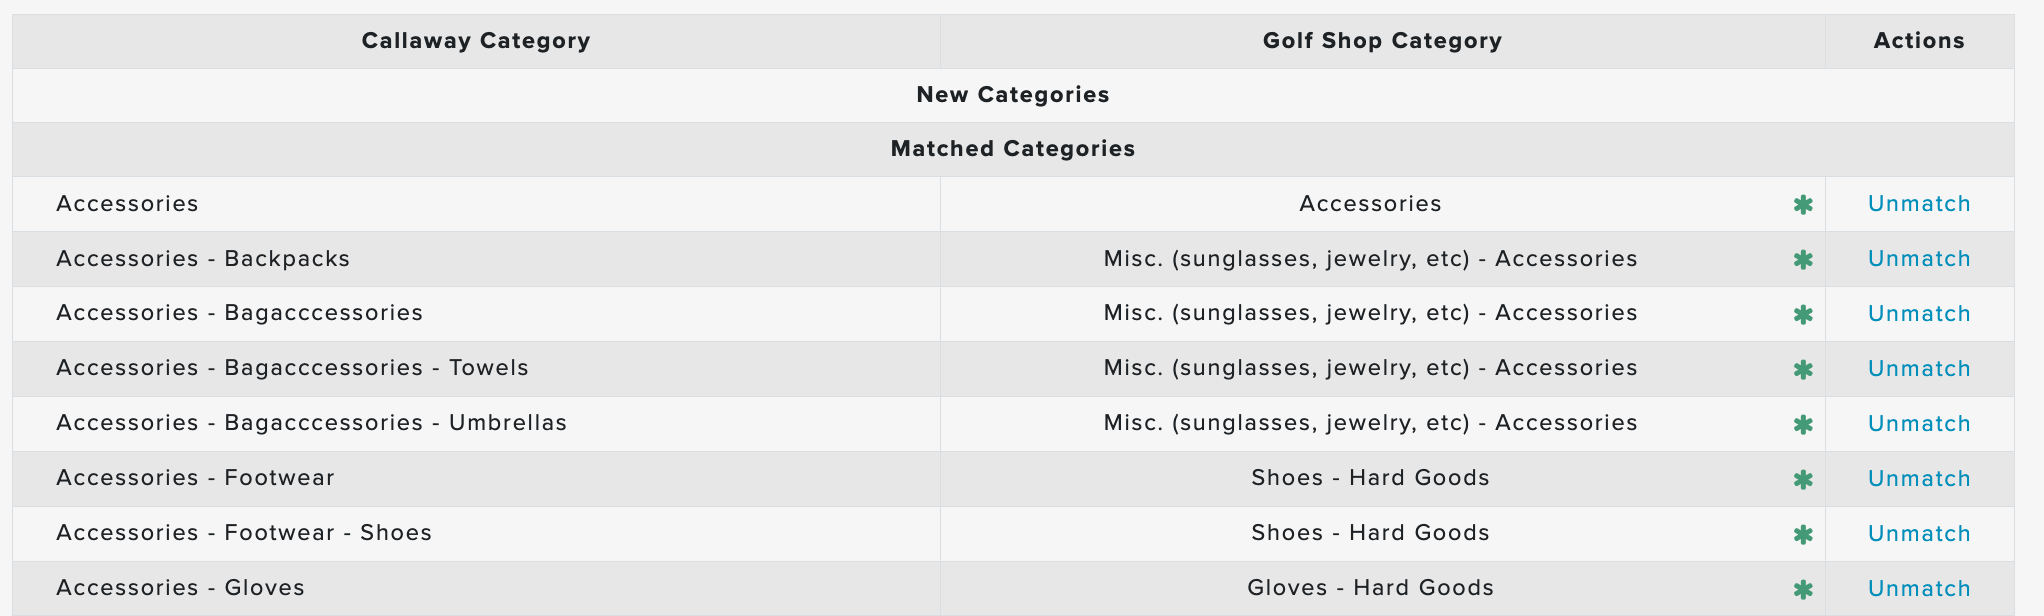Screen dimensions: 2044x616
Task: Click the asterisk in the Bagacccessories - Umbrellas row
Action: 1803,425
